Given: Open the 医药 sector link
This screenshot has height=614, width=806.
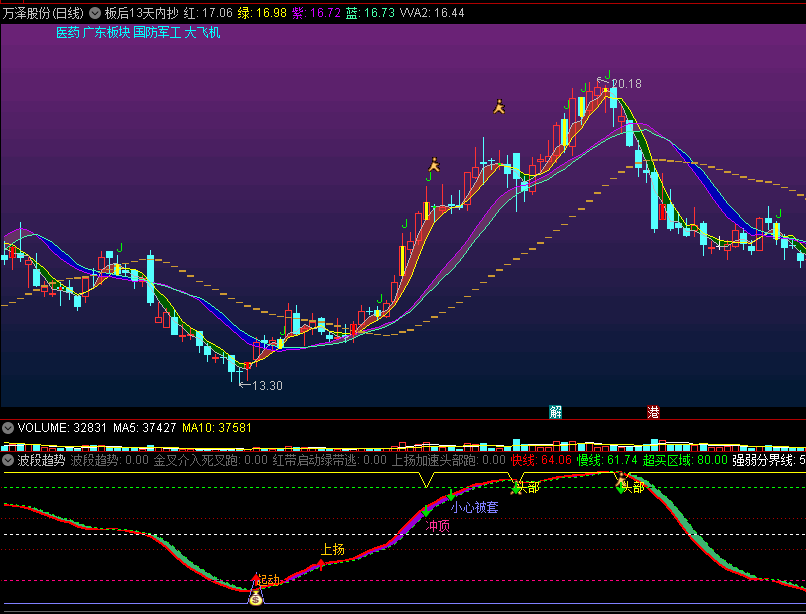Looking at the screenshot, I should coord(68,32).
